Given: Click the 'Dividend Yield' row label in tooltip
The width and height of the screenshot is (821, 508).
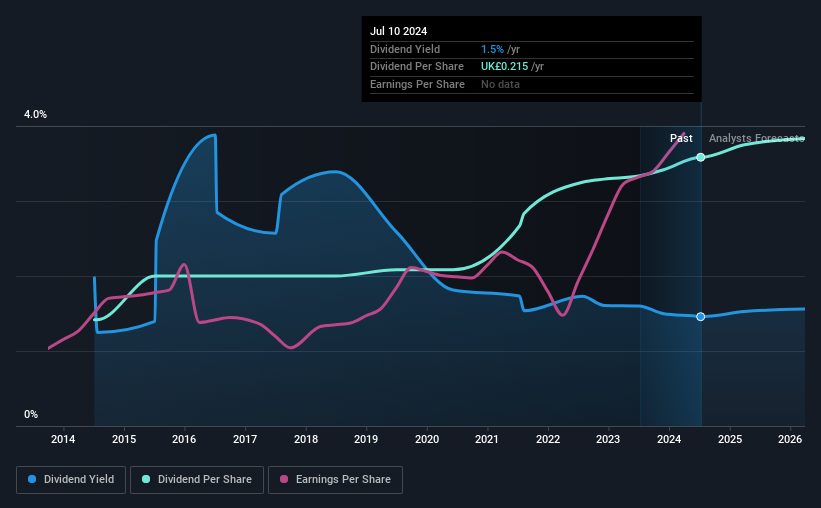Looking at the screenshot, I should point(405,49).
